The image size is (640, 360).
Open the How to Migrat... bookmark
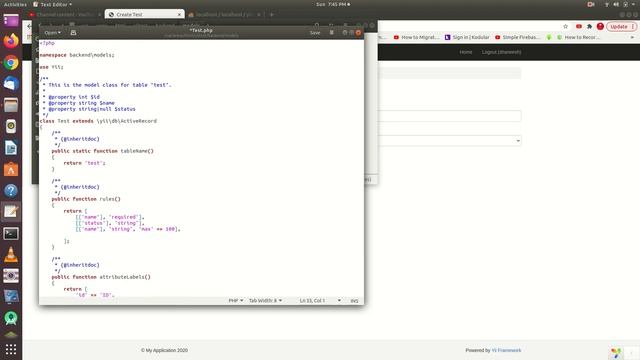[x=416, y=37]
